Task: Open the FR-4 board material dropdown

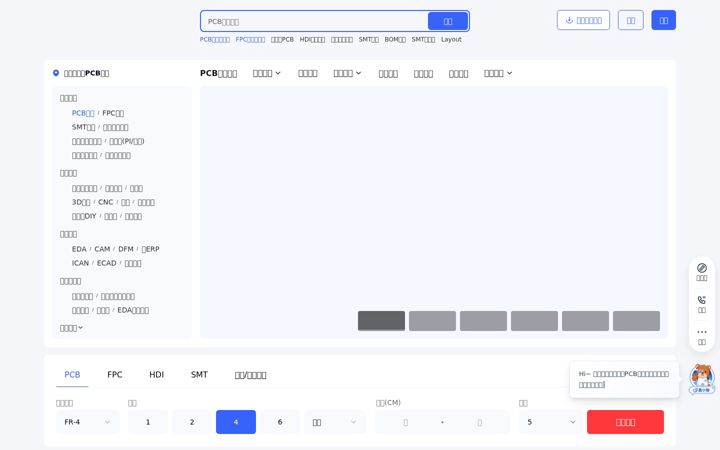Action: [x=87, y=422]
